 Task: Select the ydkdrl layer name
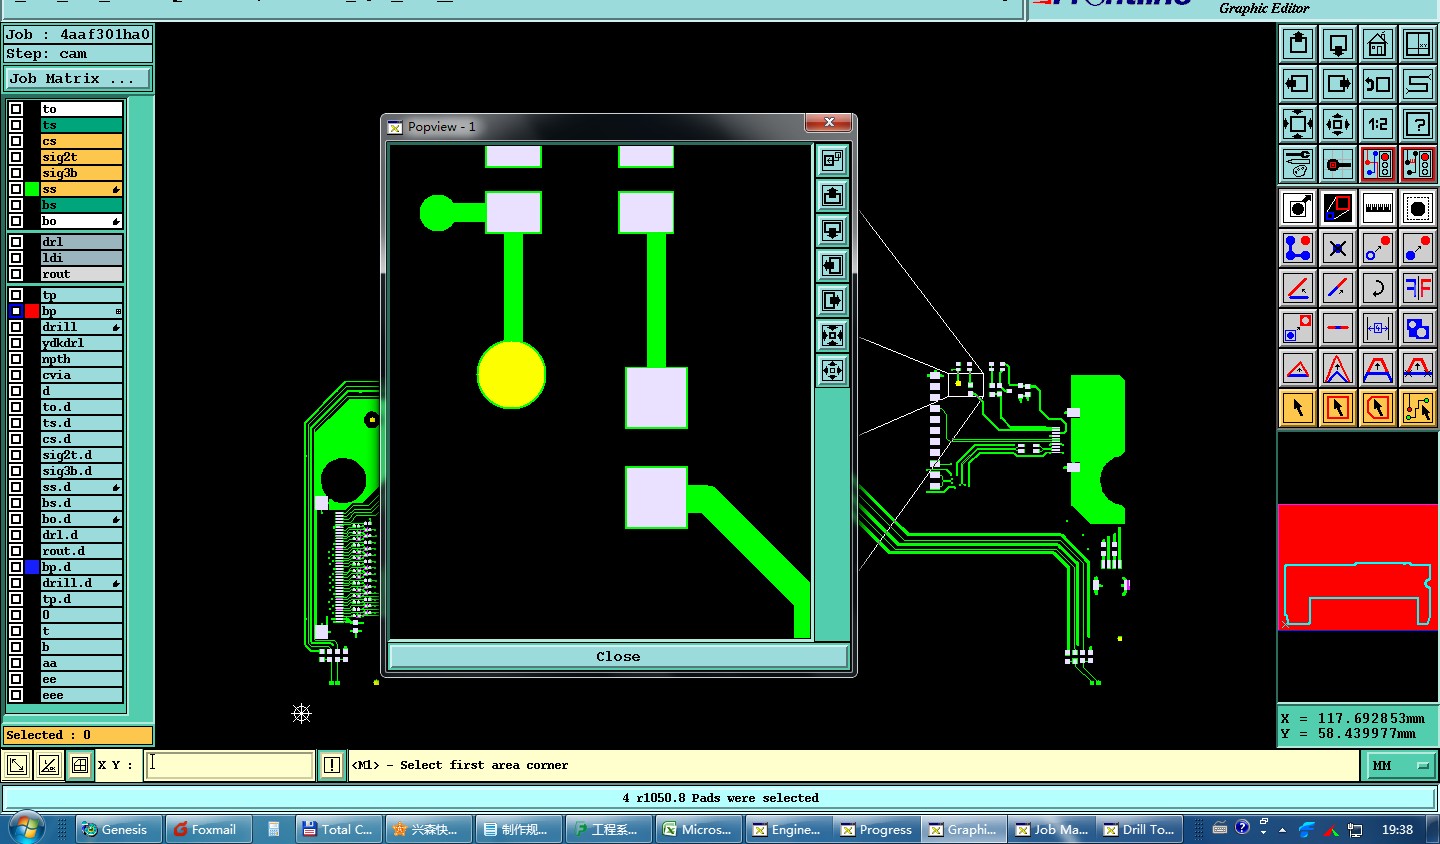point(81,343)
